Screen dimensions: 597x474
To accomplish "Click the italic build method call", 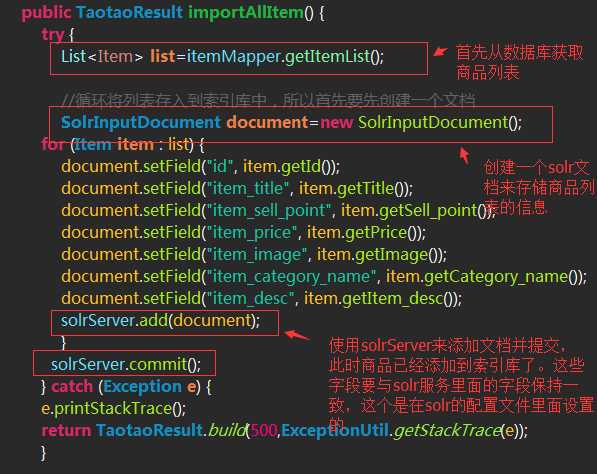I will tap(227, 431).
